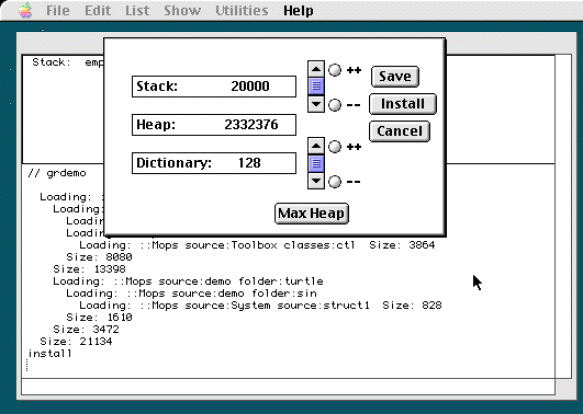
Task: Click the down arrow of Stack scrollbar
Action: tap(316, 103)
